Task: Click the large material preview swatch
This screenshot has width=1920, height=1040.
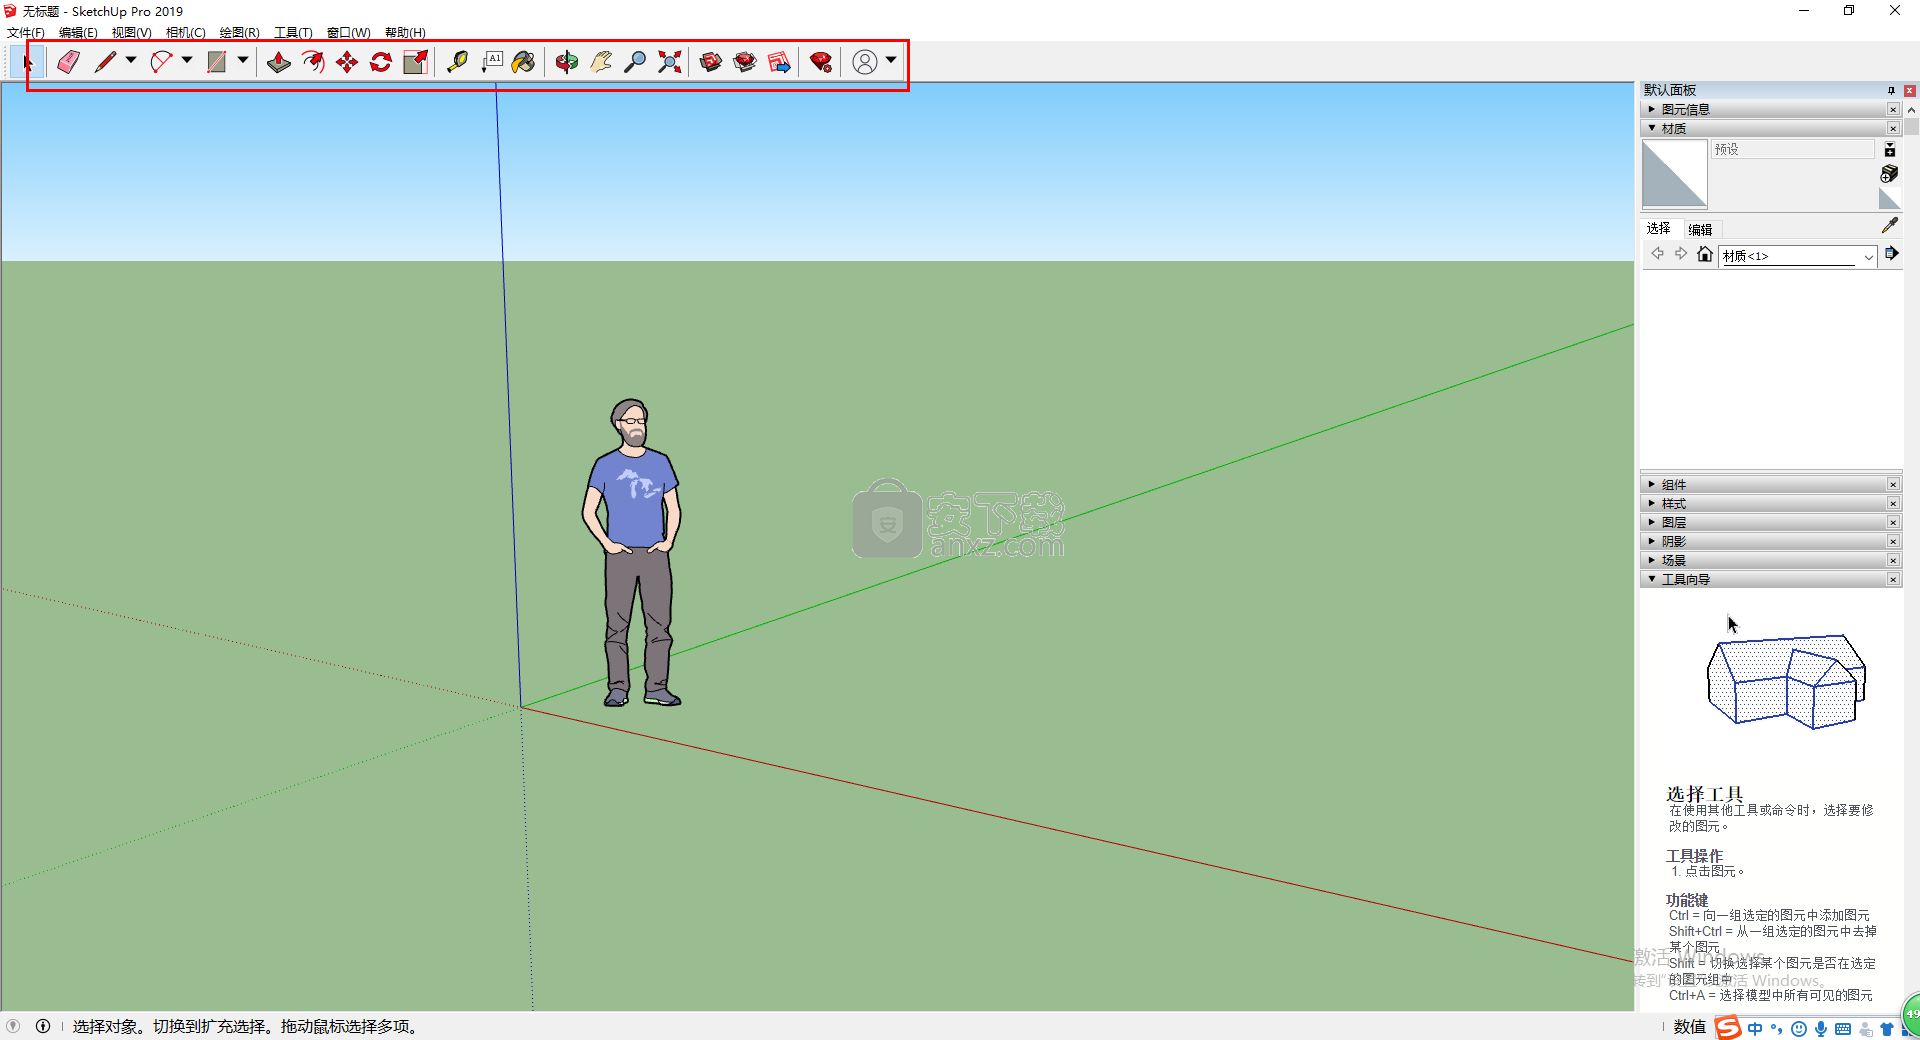Action: [x=1675, y=174]
